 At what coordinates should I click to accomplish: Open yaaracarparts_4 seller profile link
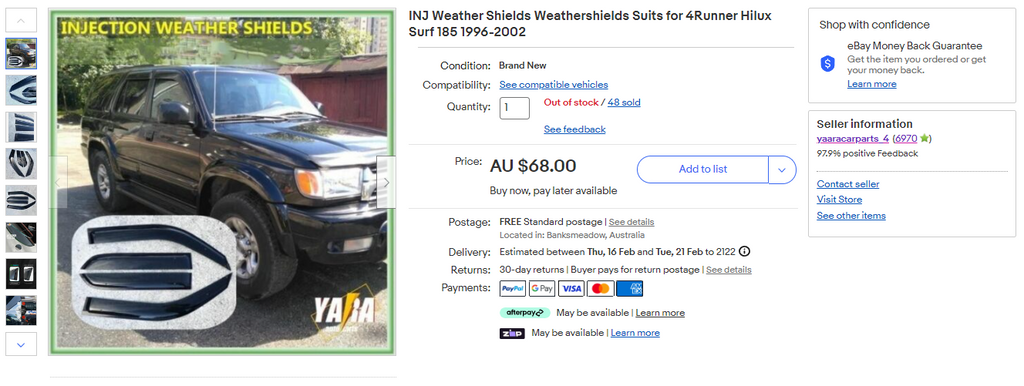[x=852, y=138]
